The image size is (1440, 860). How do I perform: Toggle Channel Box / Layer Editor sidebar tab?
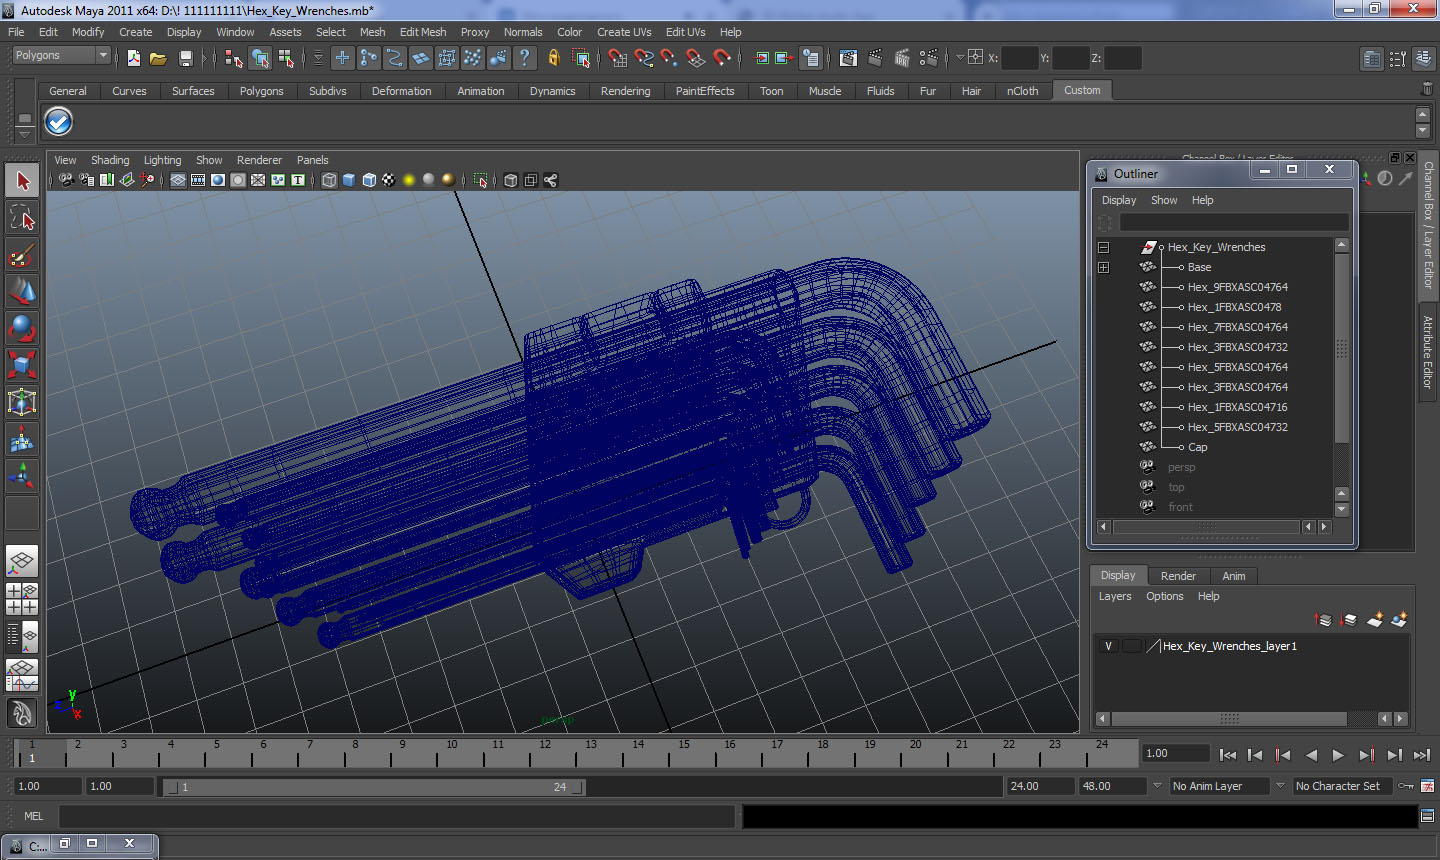pos(1428,225)
